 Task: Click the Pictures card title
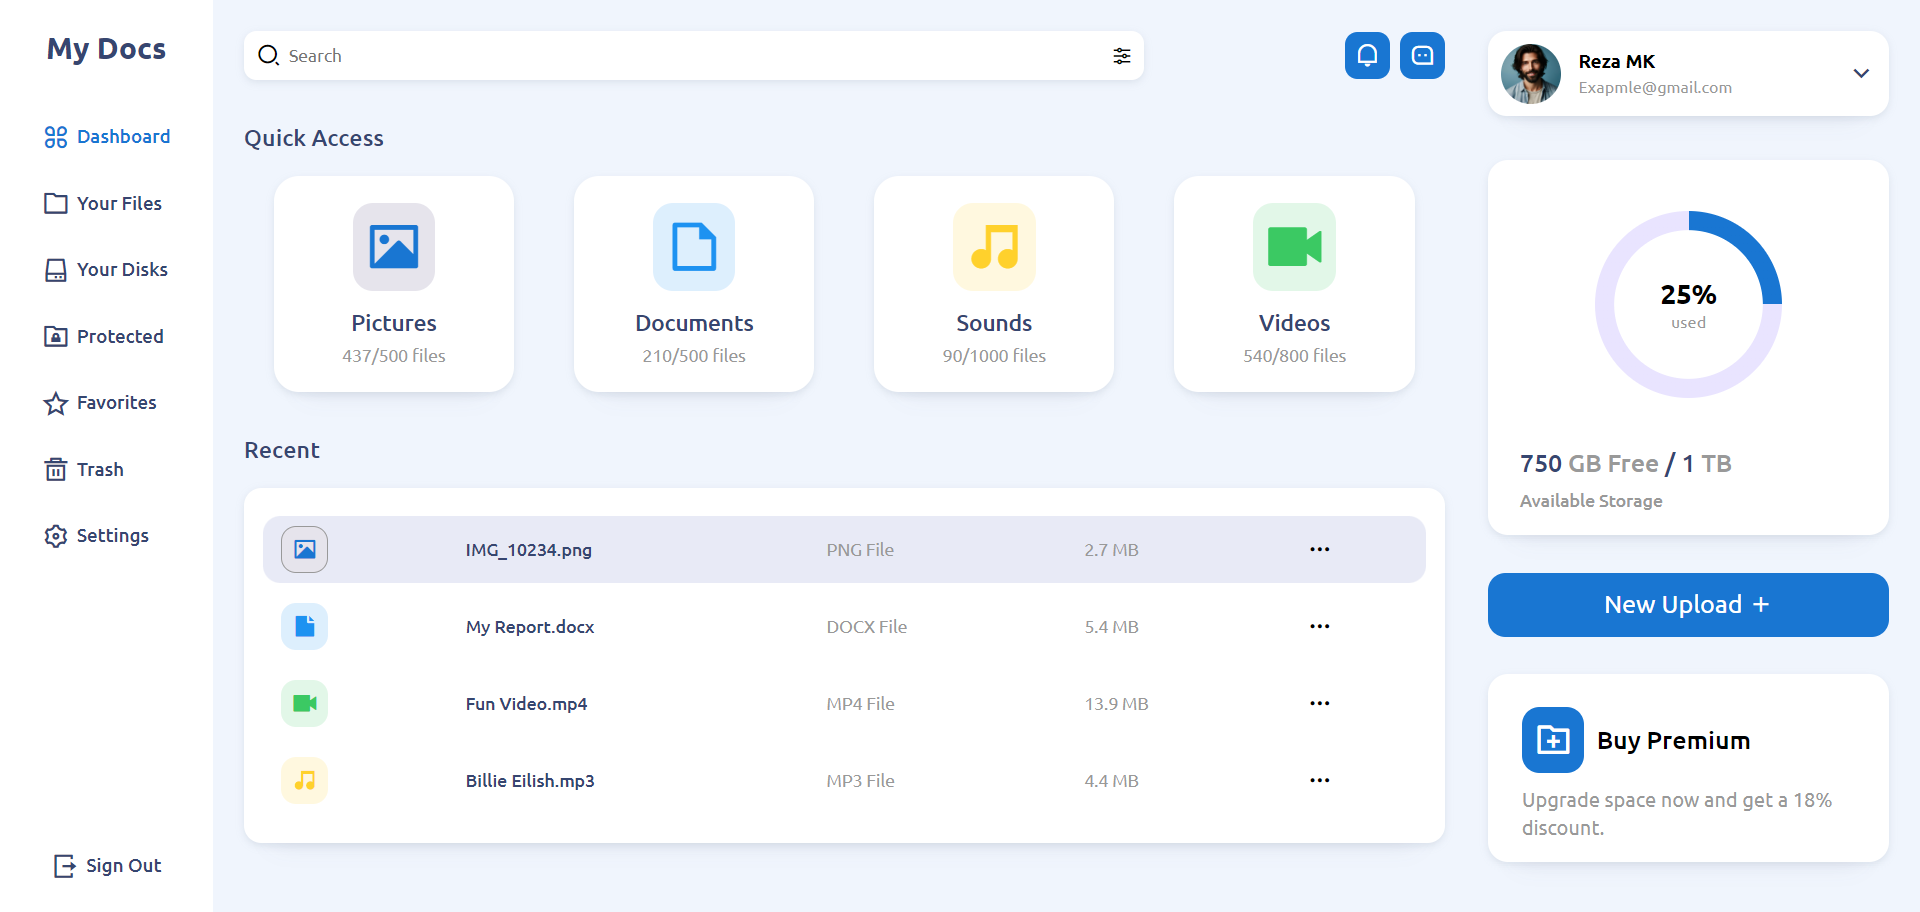[x=394, y=323]
